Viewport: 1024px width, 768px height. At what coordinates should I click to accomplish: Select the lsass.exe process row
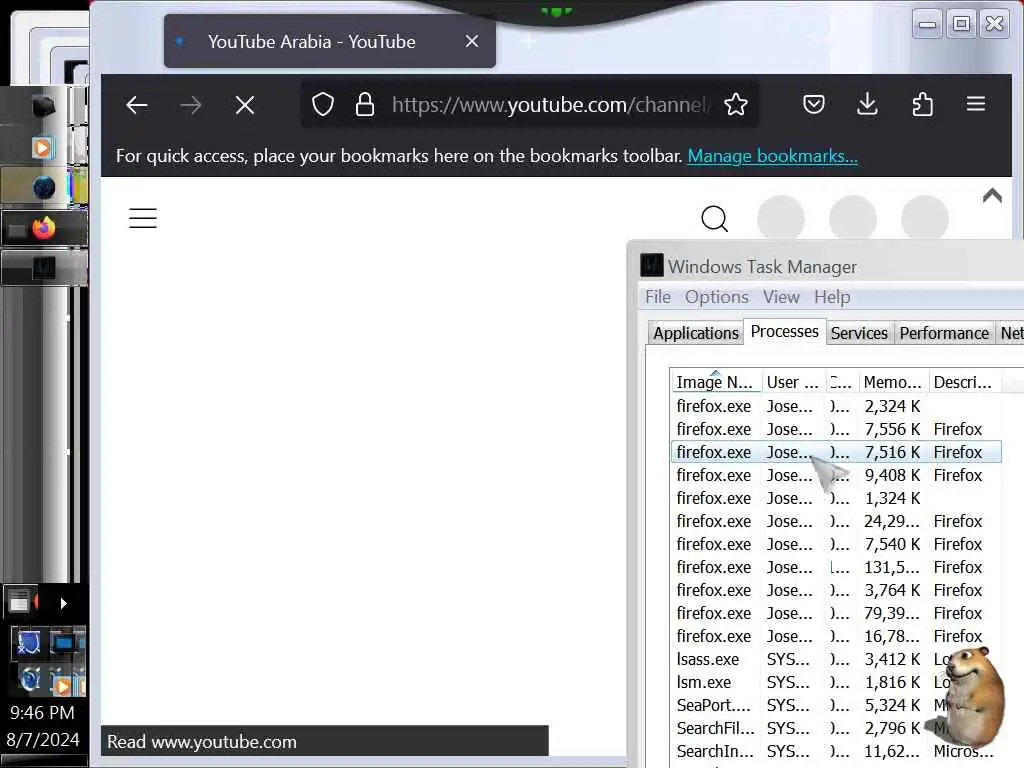point(836,660)
